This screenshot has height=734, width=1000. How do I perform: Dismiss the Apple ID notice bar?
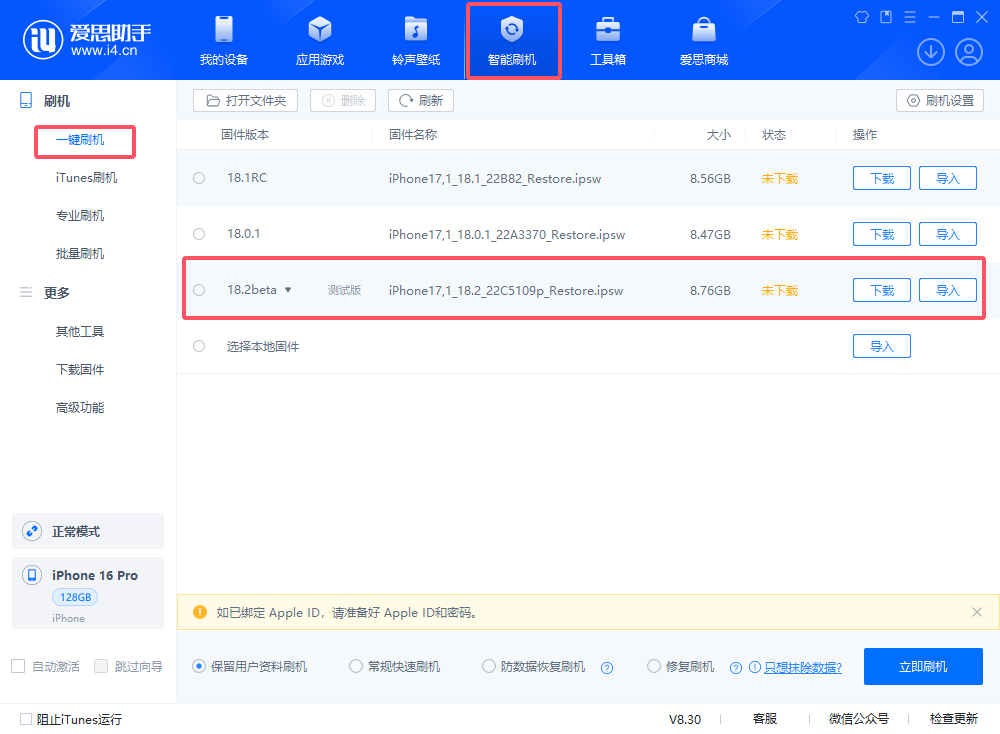click(x=976, y=612)
